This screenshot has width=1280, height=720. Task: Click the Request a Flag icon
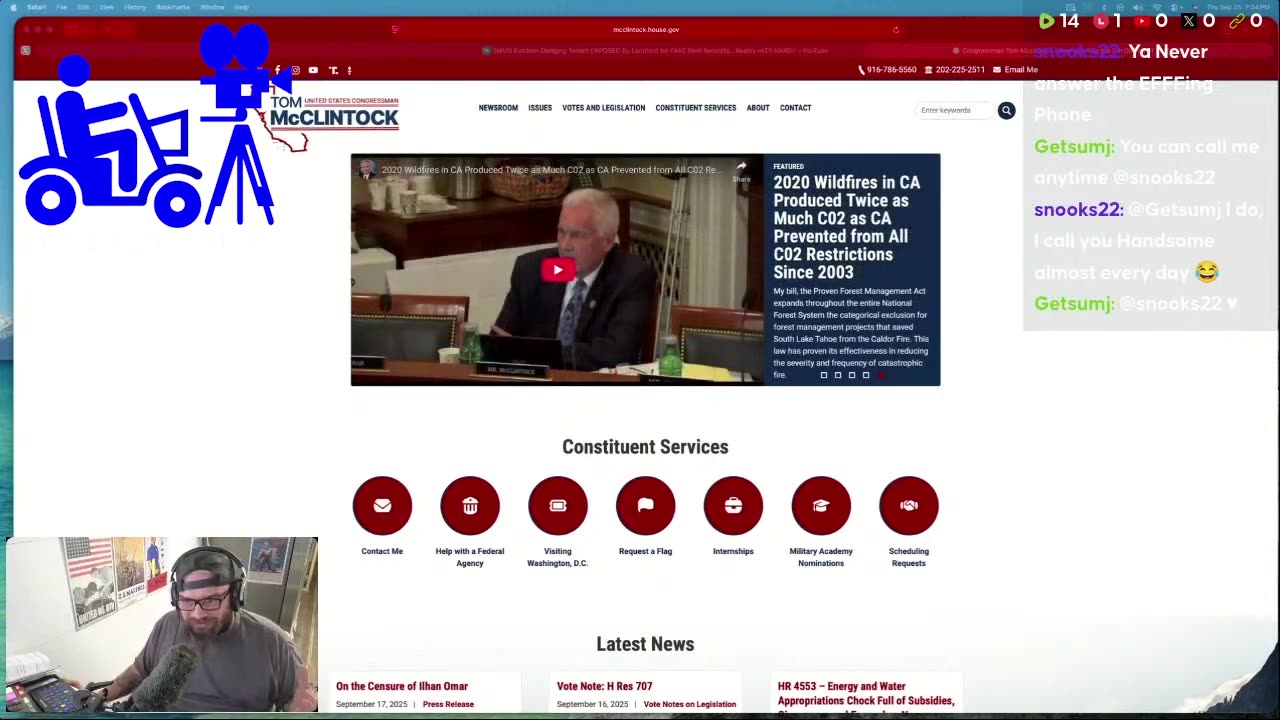point(645,505)
